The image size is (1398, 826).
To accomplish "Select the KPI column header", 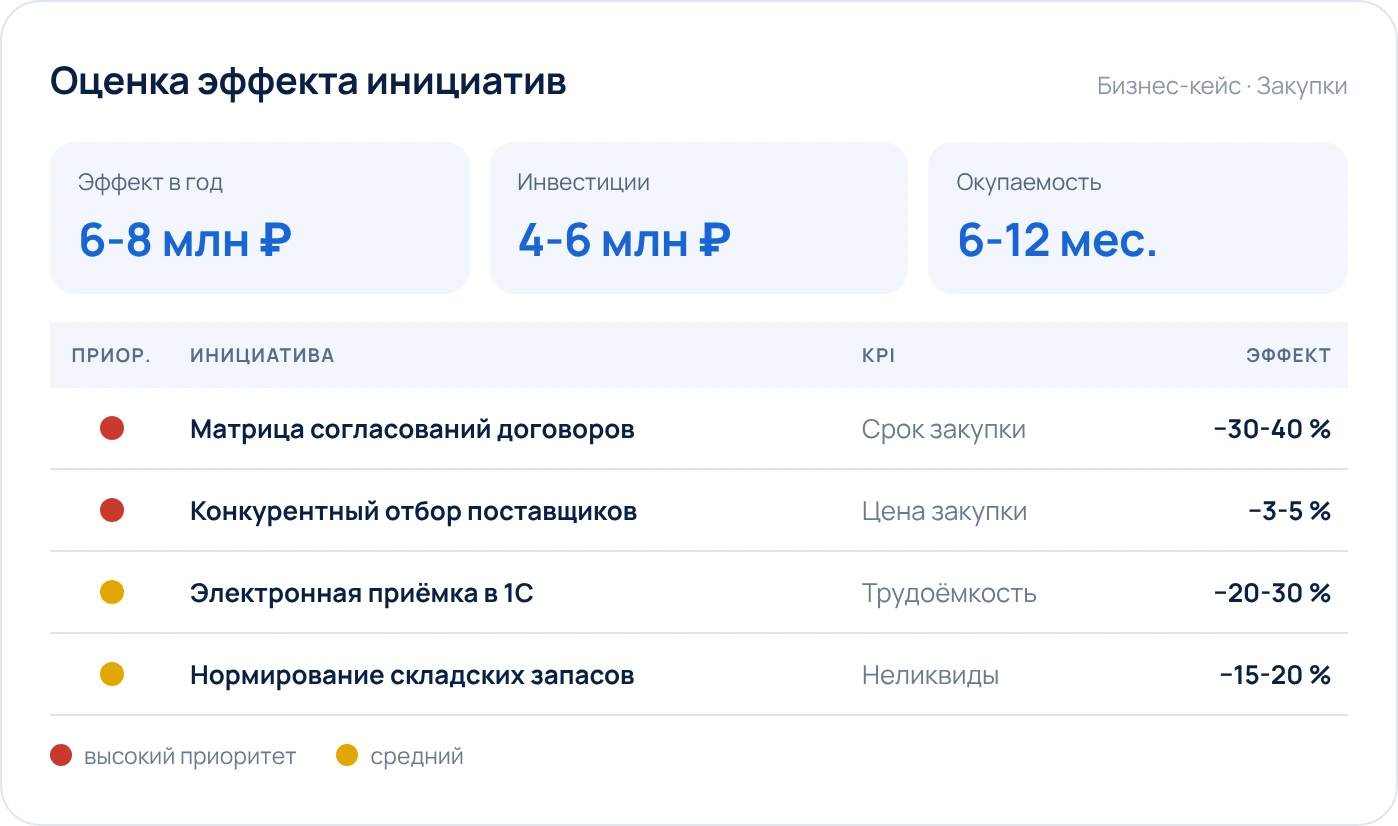I will (878, 356).
